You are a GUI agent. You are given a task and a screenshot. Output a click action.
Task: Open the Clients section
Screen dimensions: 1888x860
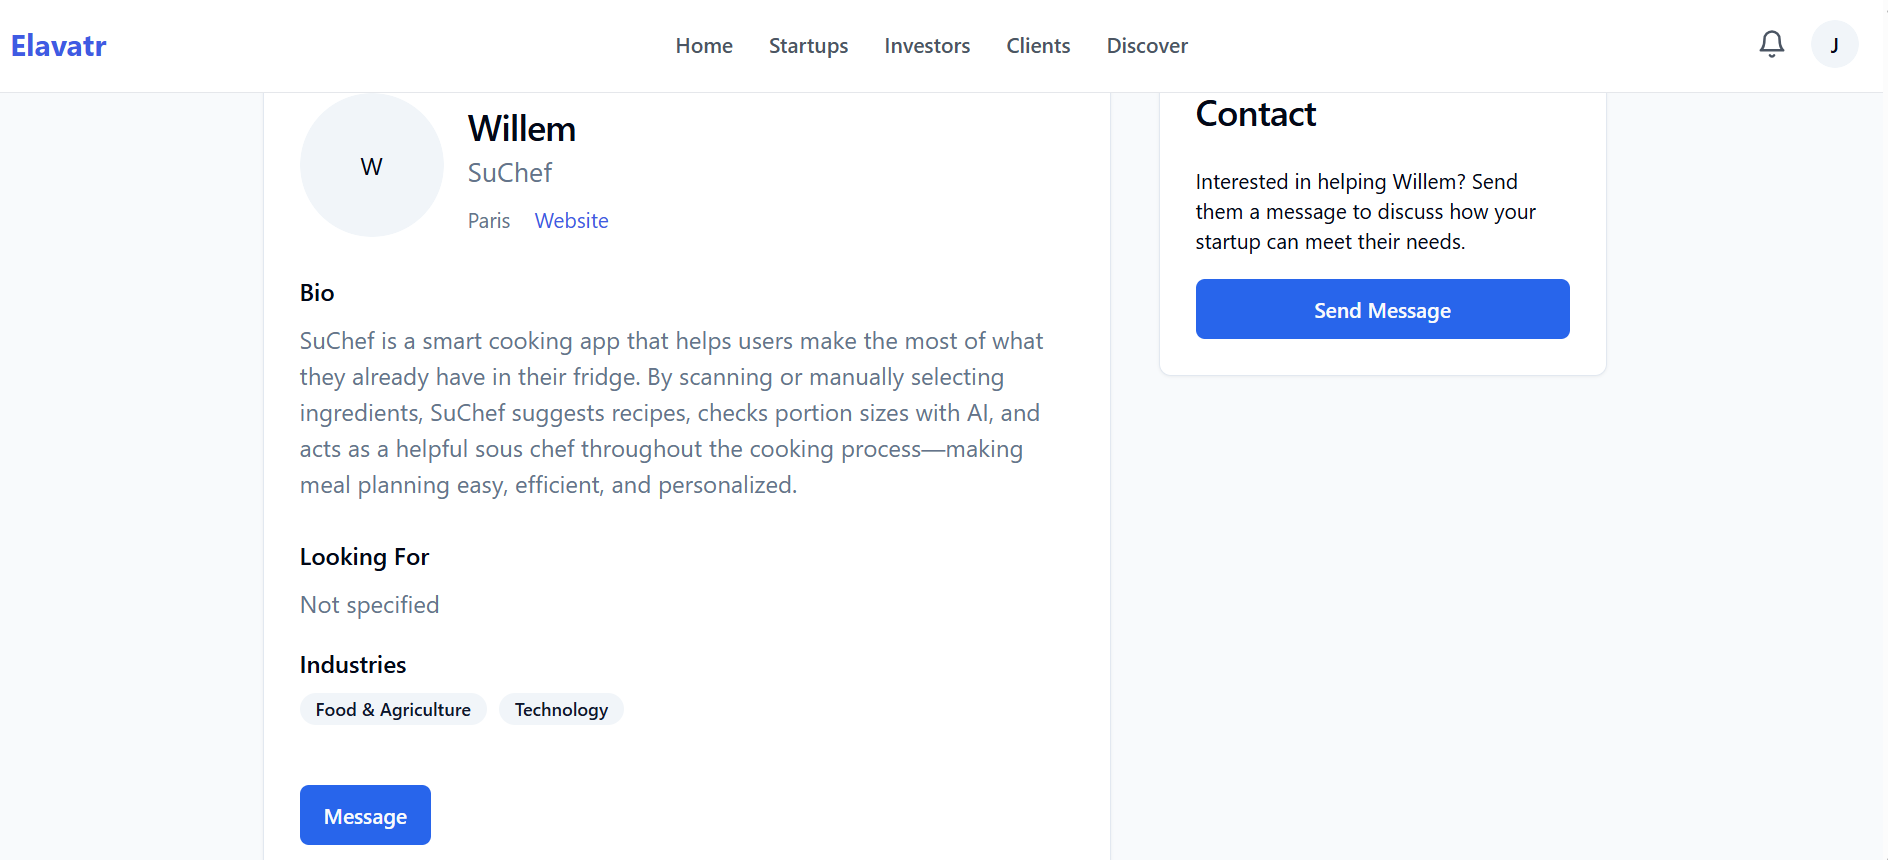click(1038, 46)
